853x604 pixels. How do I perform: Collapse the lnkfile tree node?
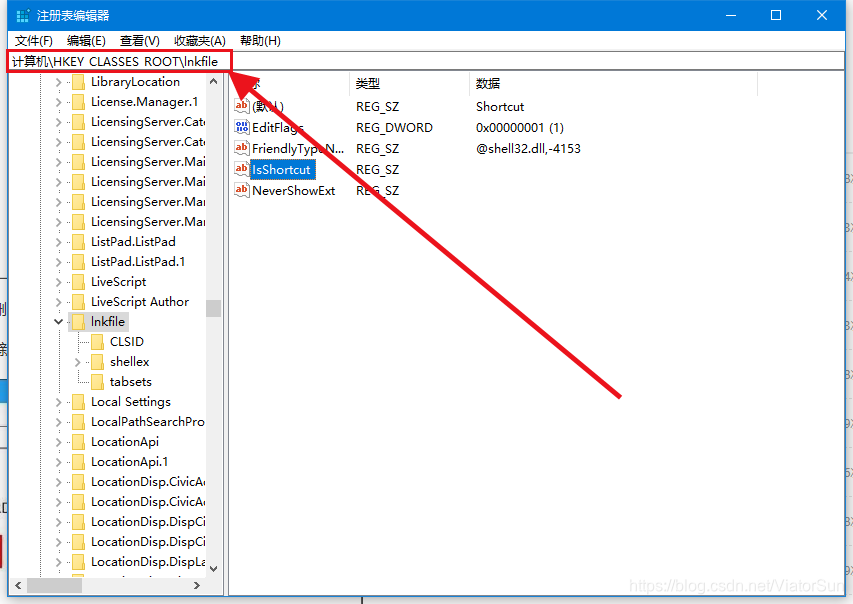[x=59, y=322]
